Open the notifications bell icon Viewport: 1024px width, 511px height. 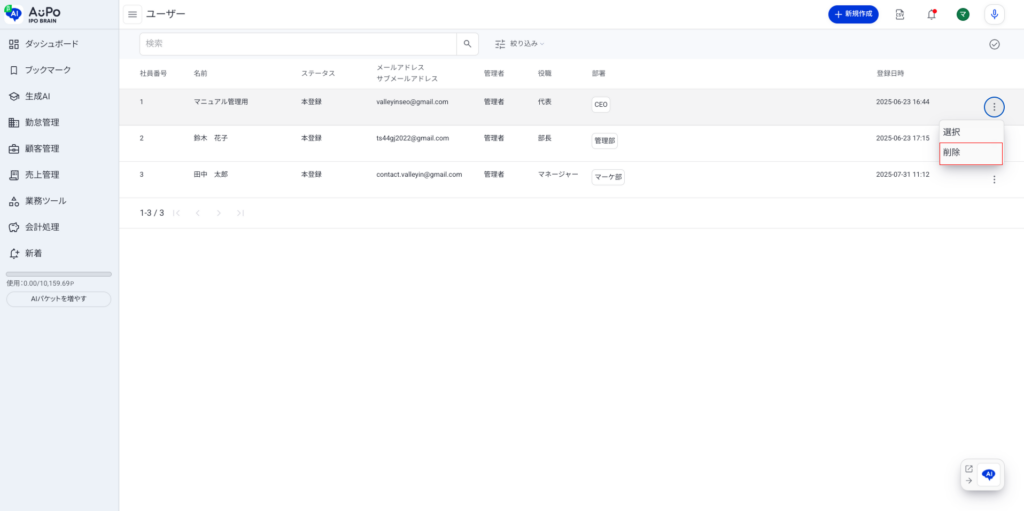coord(931,14)
